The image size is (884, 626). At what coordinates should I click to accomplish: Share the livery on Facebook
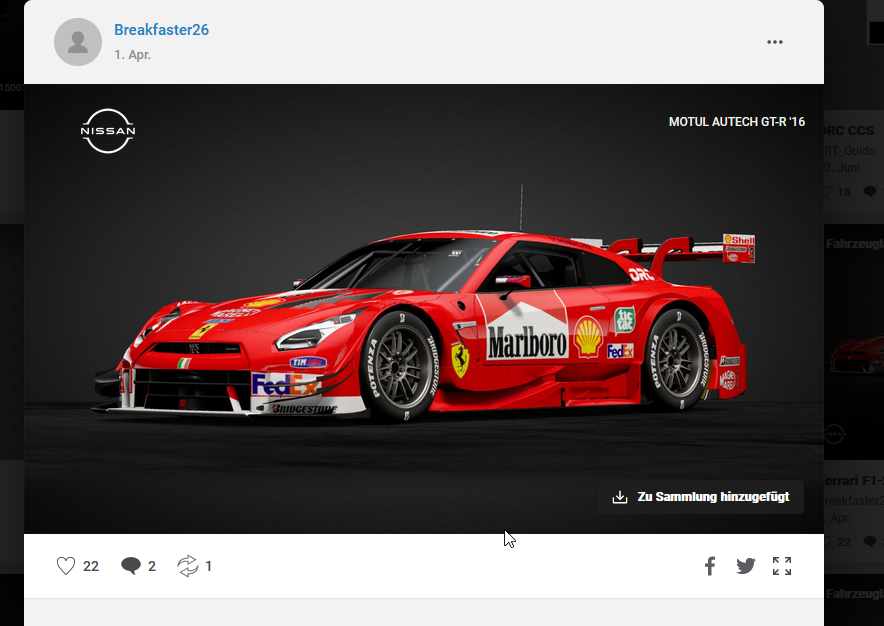(710, 566)
